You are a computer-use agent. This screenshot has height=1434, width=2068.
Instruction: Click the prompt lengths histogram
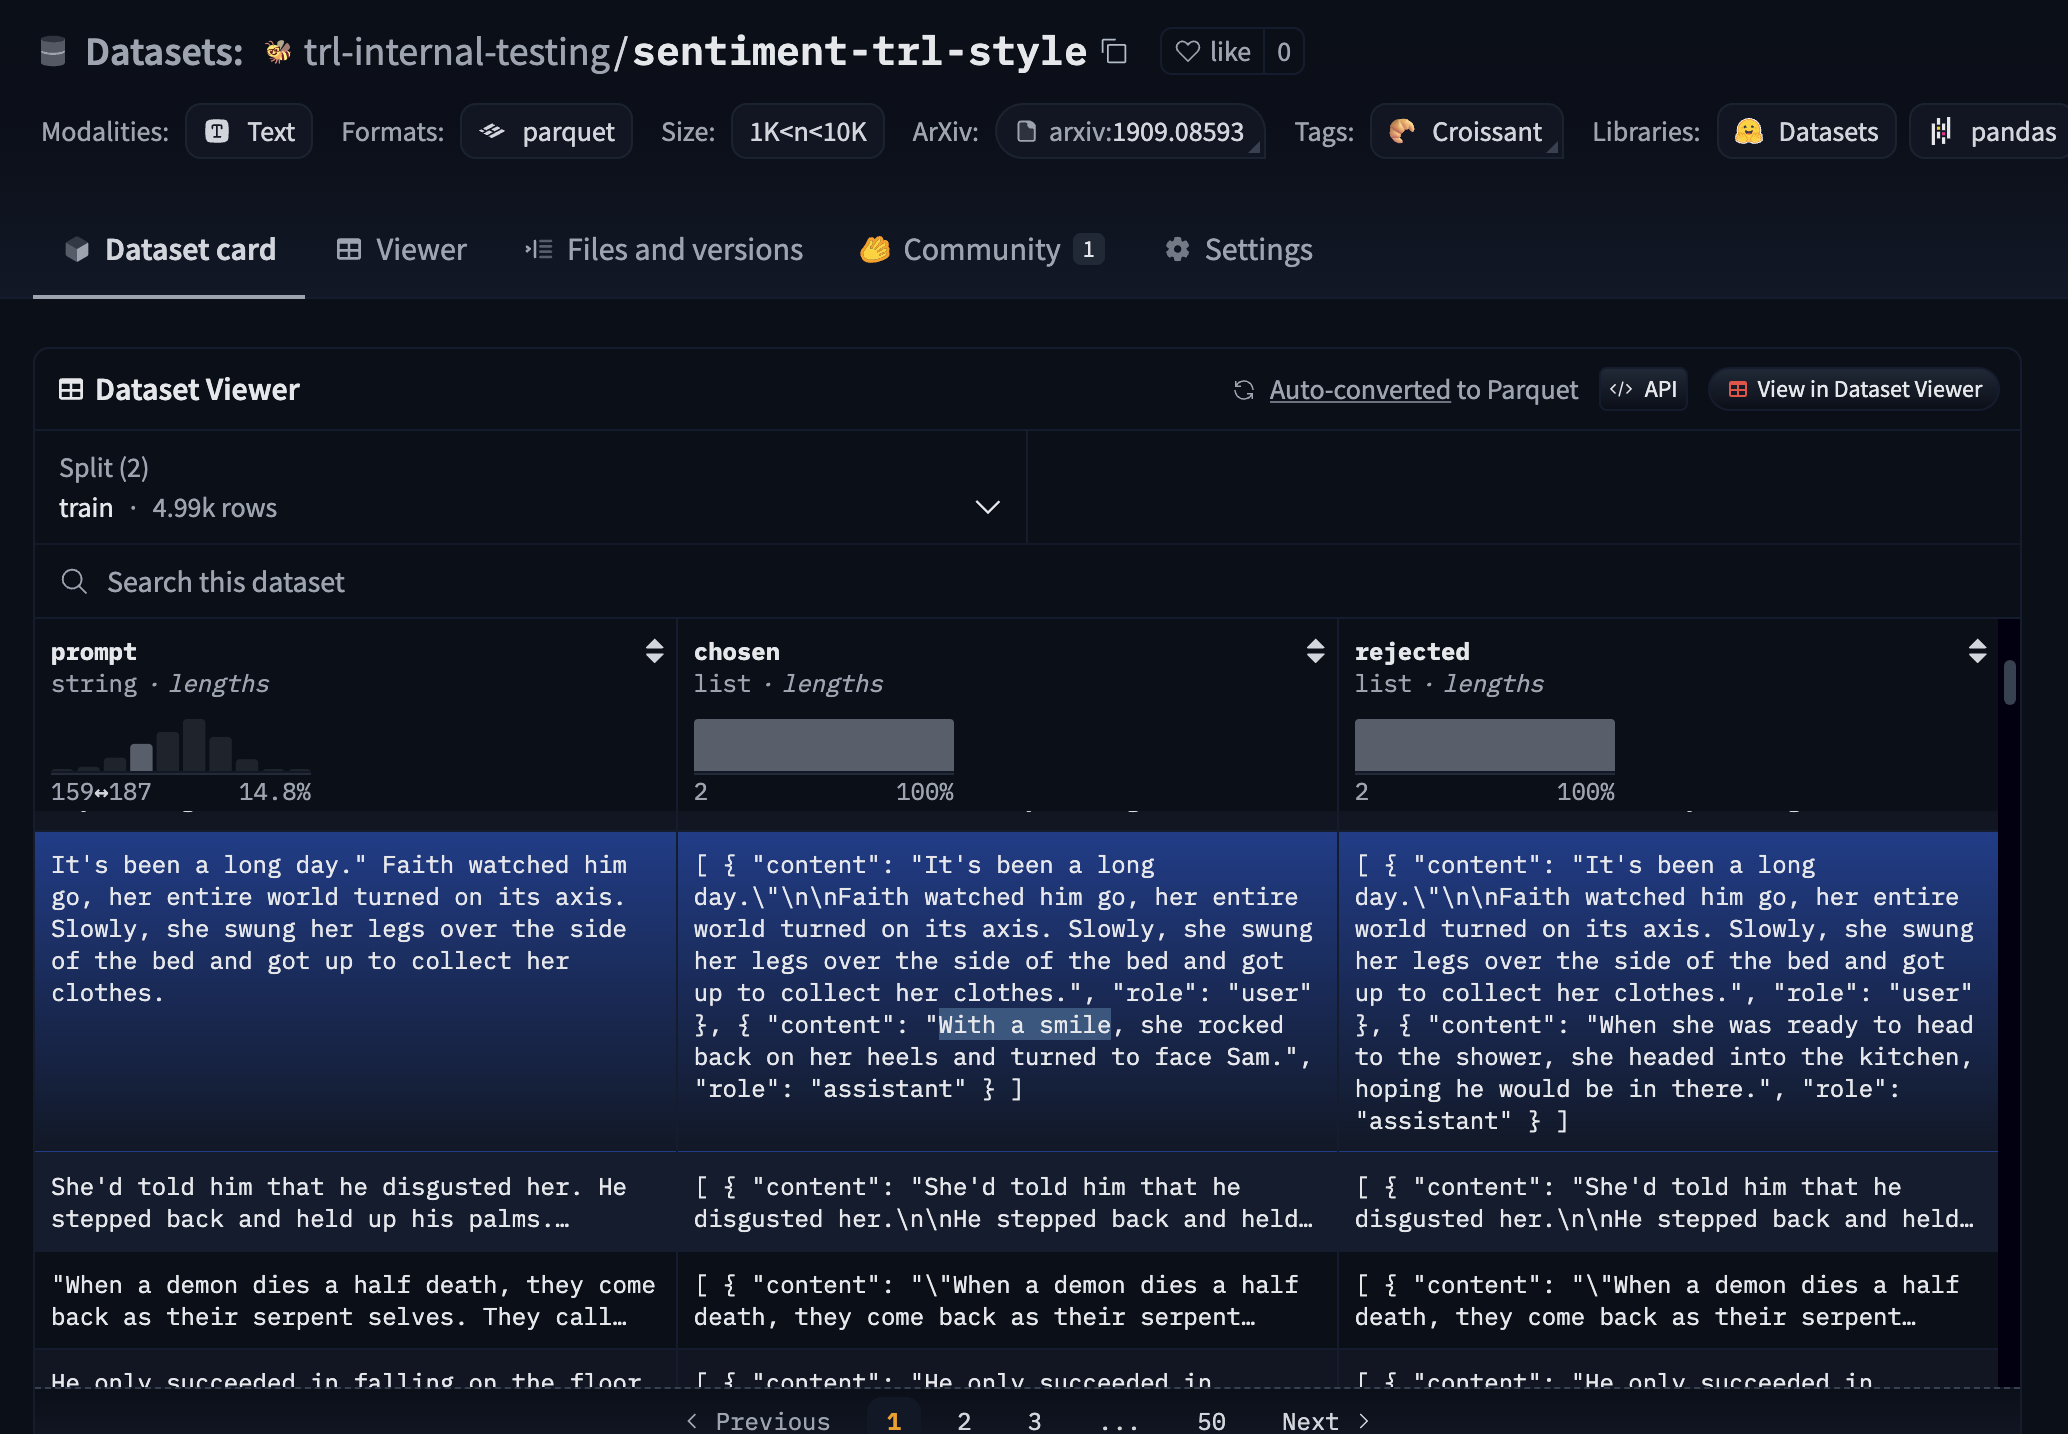(181, 746)
